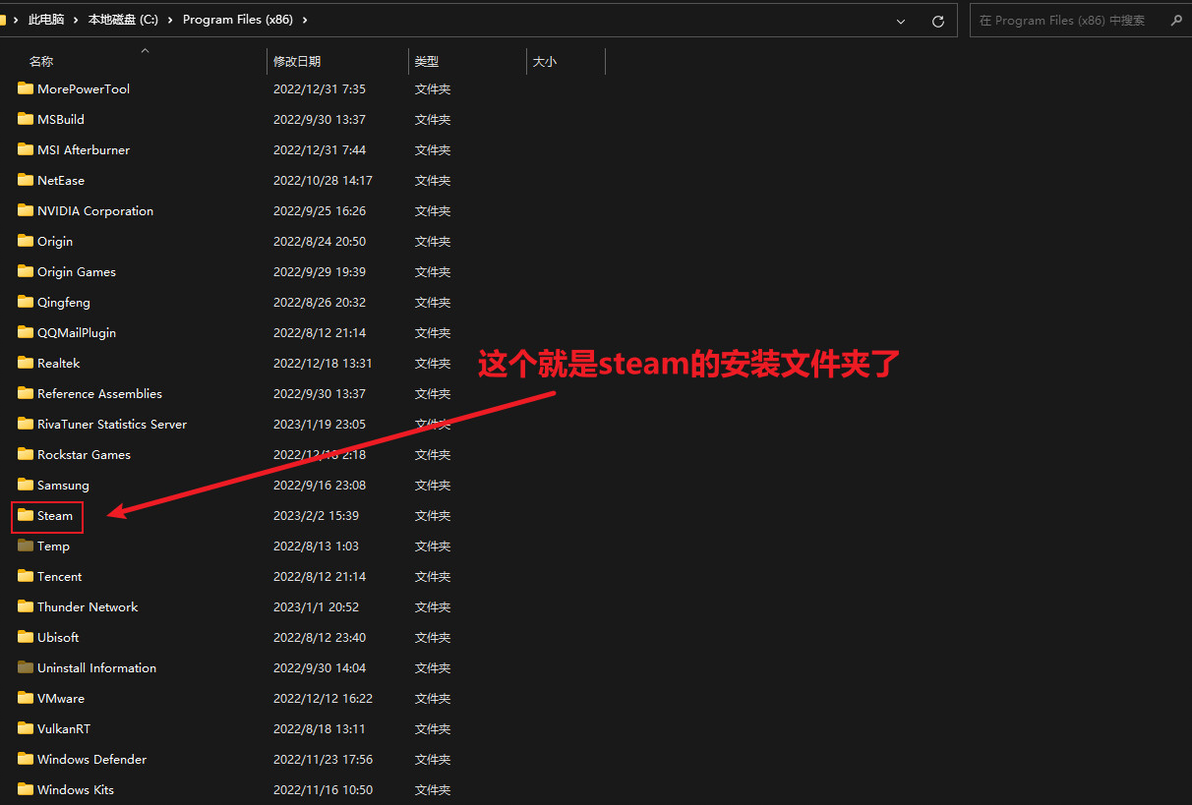Screen dimensions: 1192x805
Task: Select the Windows Defender folder name
Action: coord(92,759)
